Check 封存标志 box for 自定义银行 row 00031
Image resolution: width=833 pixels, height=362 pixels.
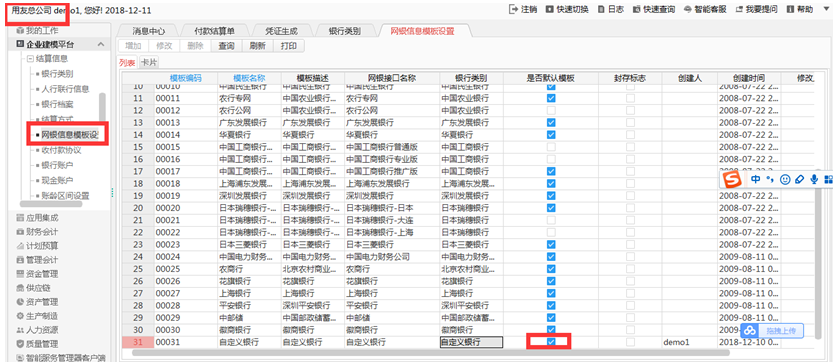[x=630, y=342]
